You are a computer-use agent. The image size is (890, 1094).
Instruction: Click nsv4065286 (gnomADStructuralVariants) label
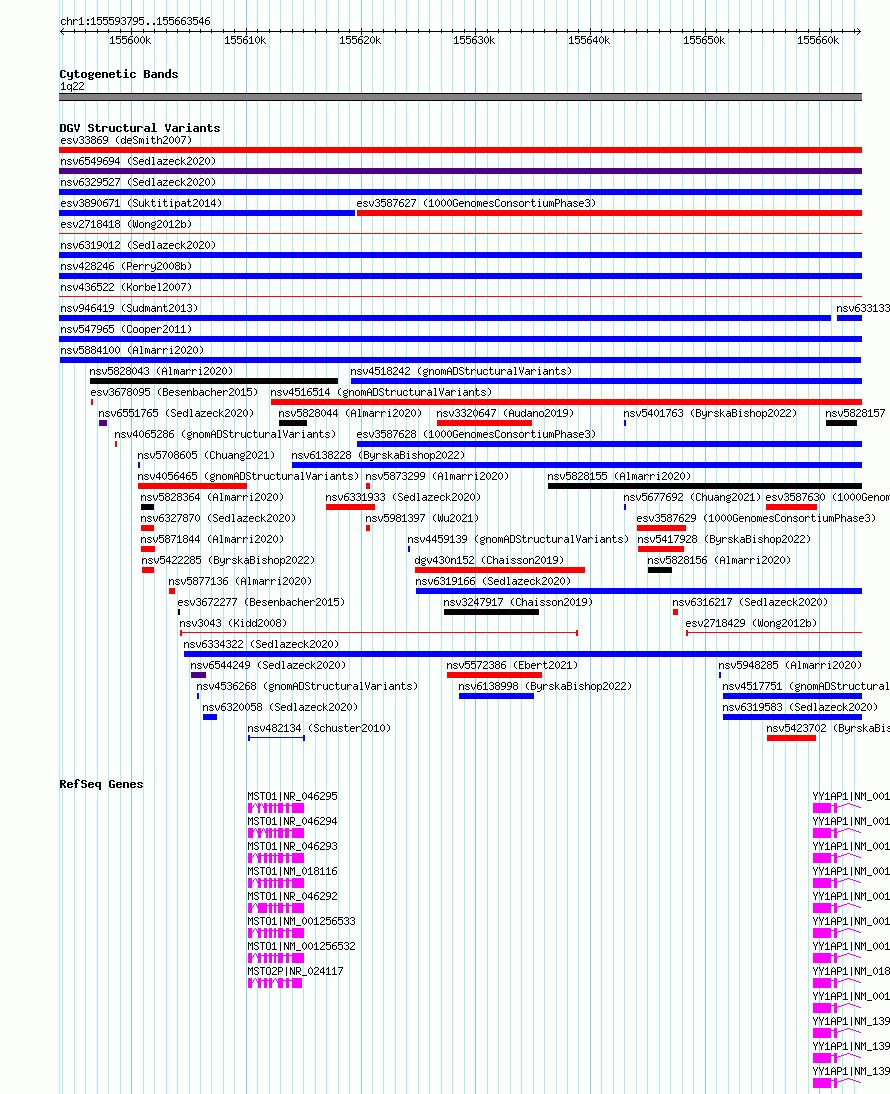tap(225, 434)
